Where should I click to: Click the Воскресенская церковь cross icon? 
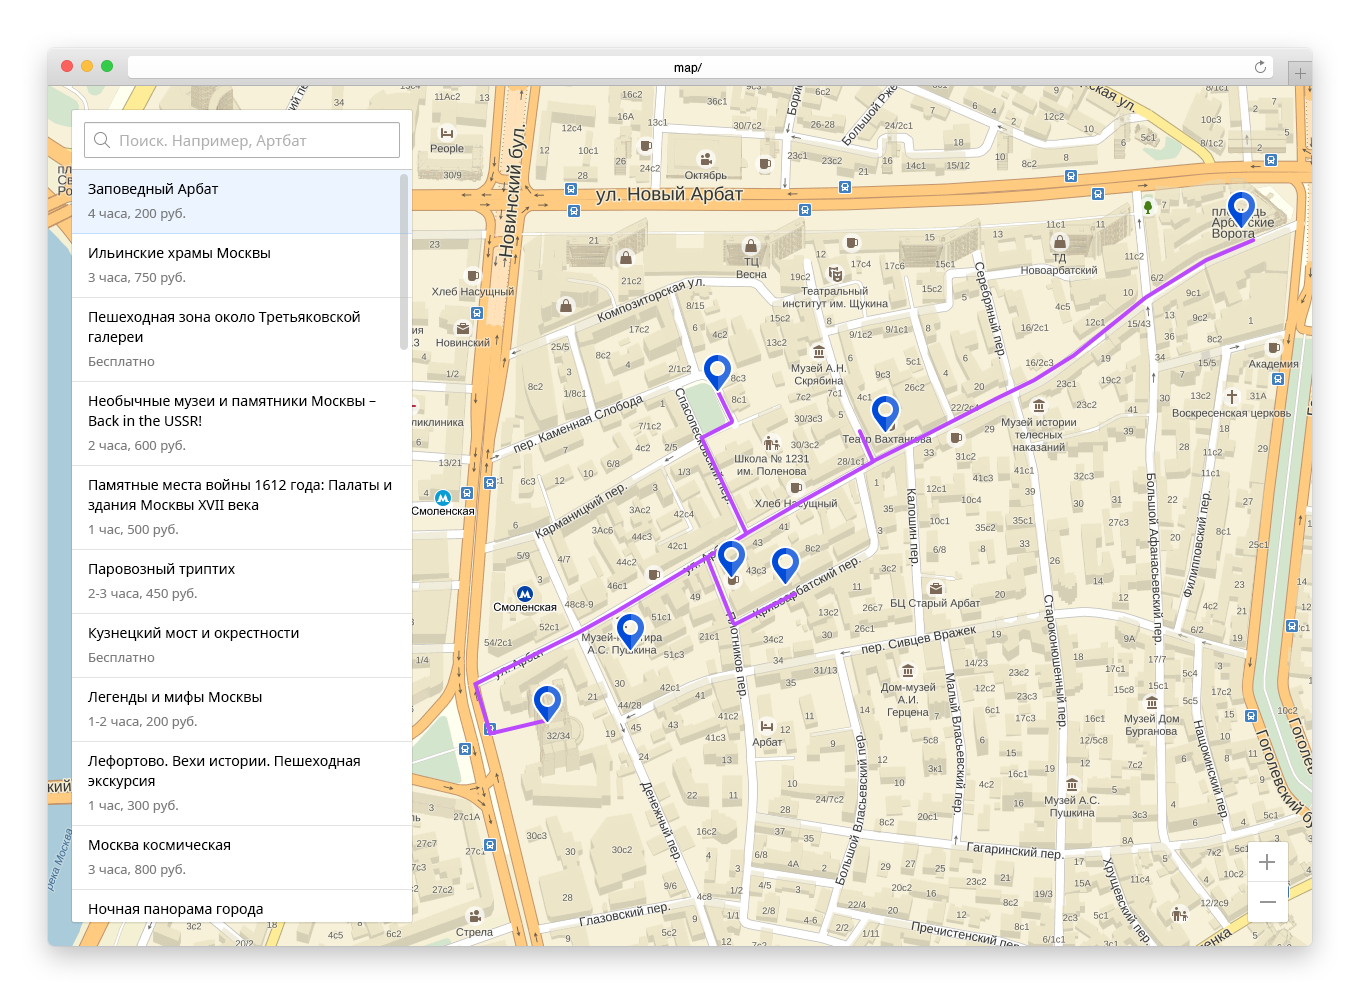(1232, 397)
